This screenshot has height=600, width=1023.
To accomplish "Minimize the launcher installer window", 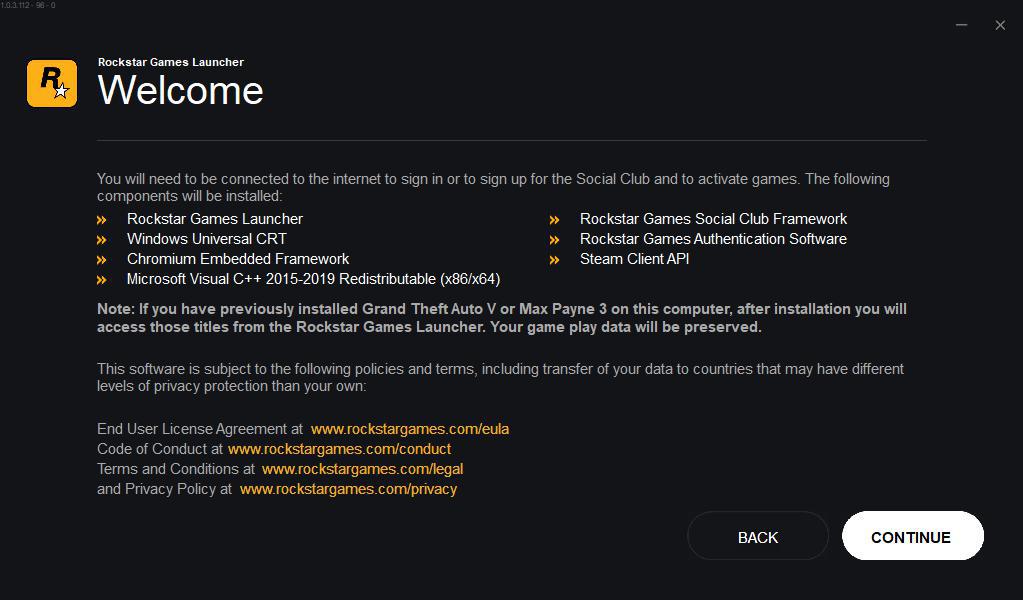I will coord(961,25).
